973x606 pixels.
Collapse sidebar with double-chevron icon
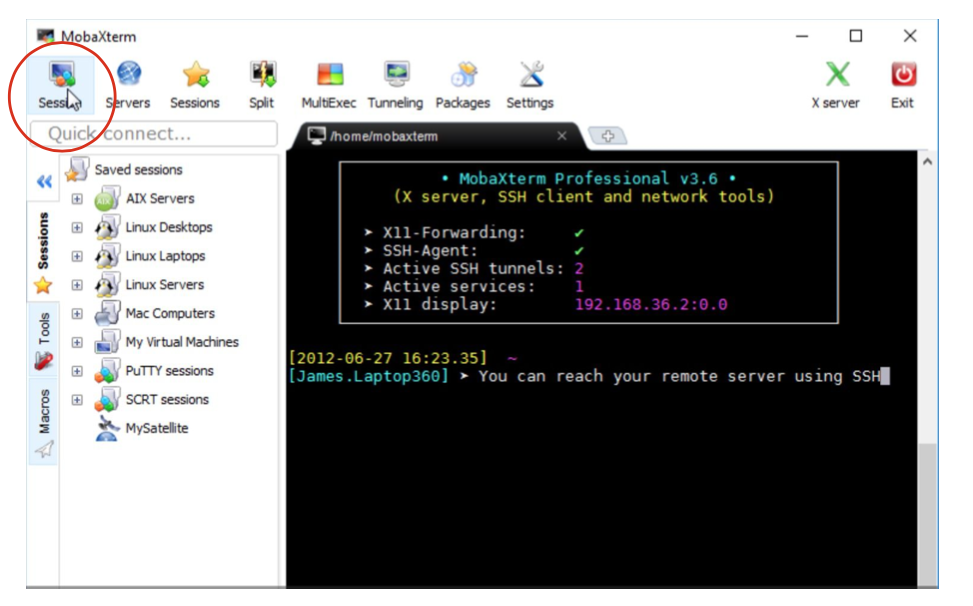click(44, 182)
